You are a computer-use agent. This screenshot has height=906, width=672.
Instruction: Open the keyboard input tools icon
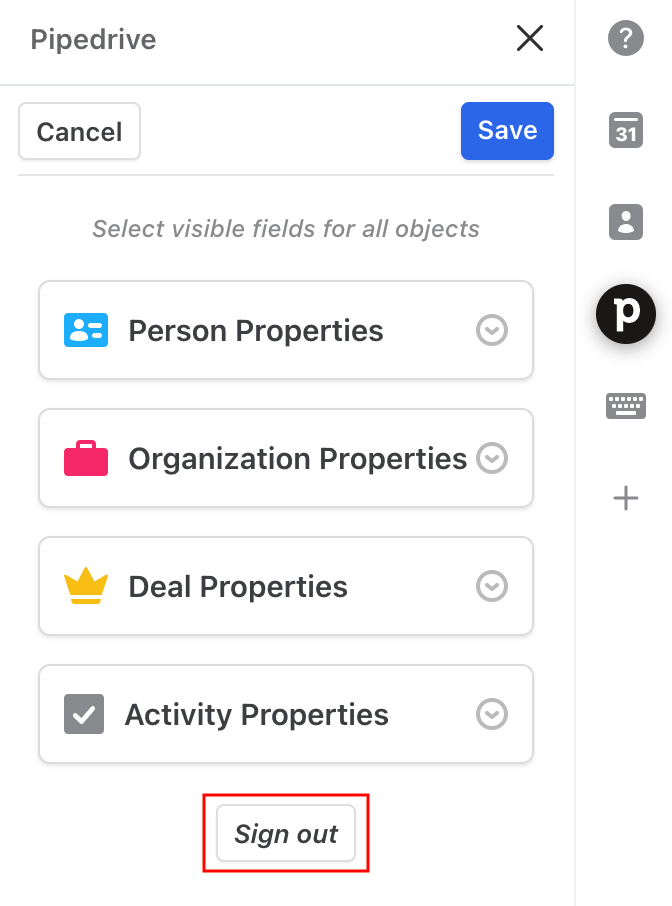click(x=626, y=406)
